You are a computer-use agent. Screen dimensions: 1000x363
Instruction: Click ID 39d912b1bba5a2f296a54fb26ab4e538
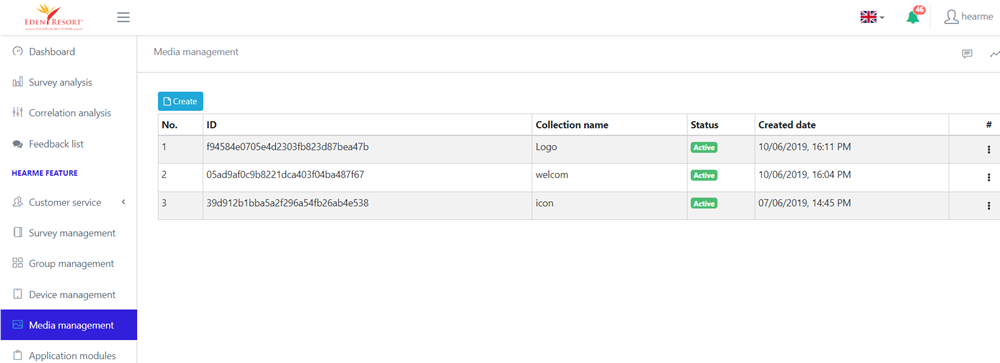(287, 203)
